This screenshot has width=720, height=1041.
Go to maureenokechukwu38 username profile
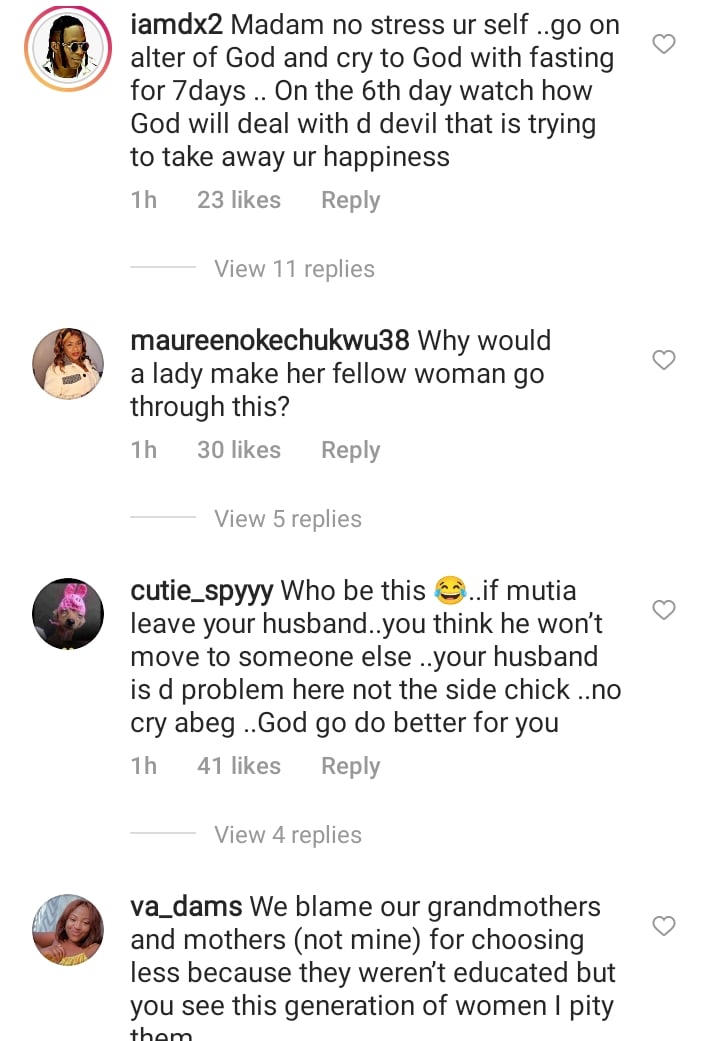pos(270,341)
